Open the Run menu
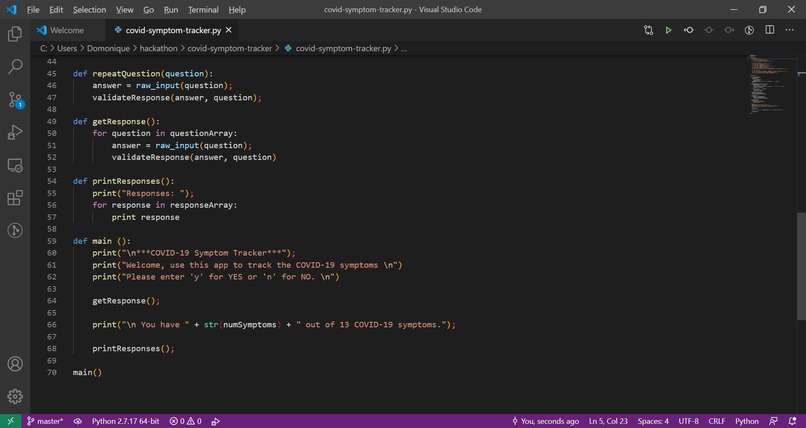The height and width of the screenshot is (428, 806). pos(171,10)
